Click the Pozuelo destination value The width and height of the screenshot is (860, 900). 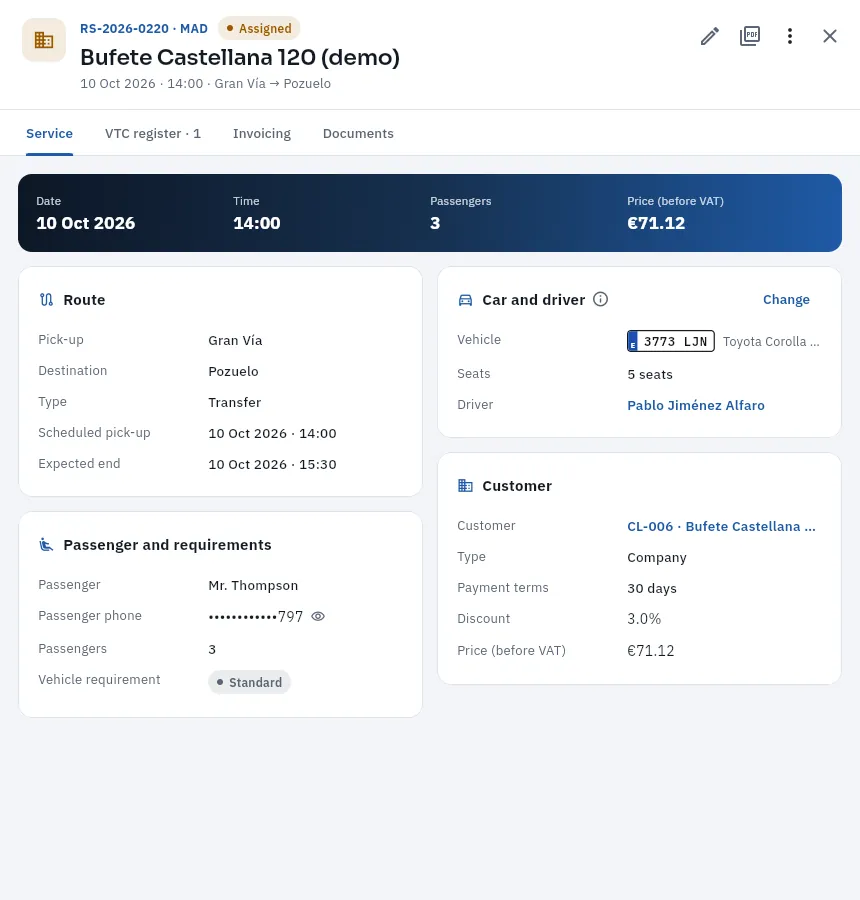tap(233, 371)
